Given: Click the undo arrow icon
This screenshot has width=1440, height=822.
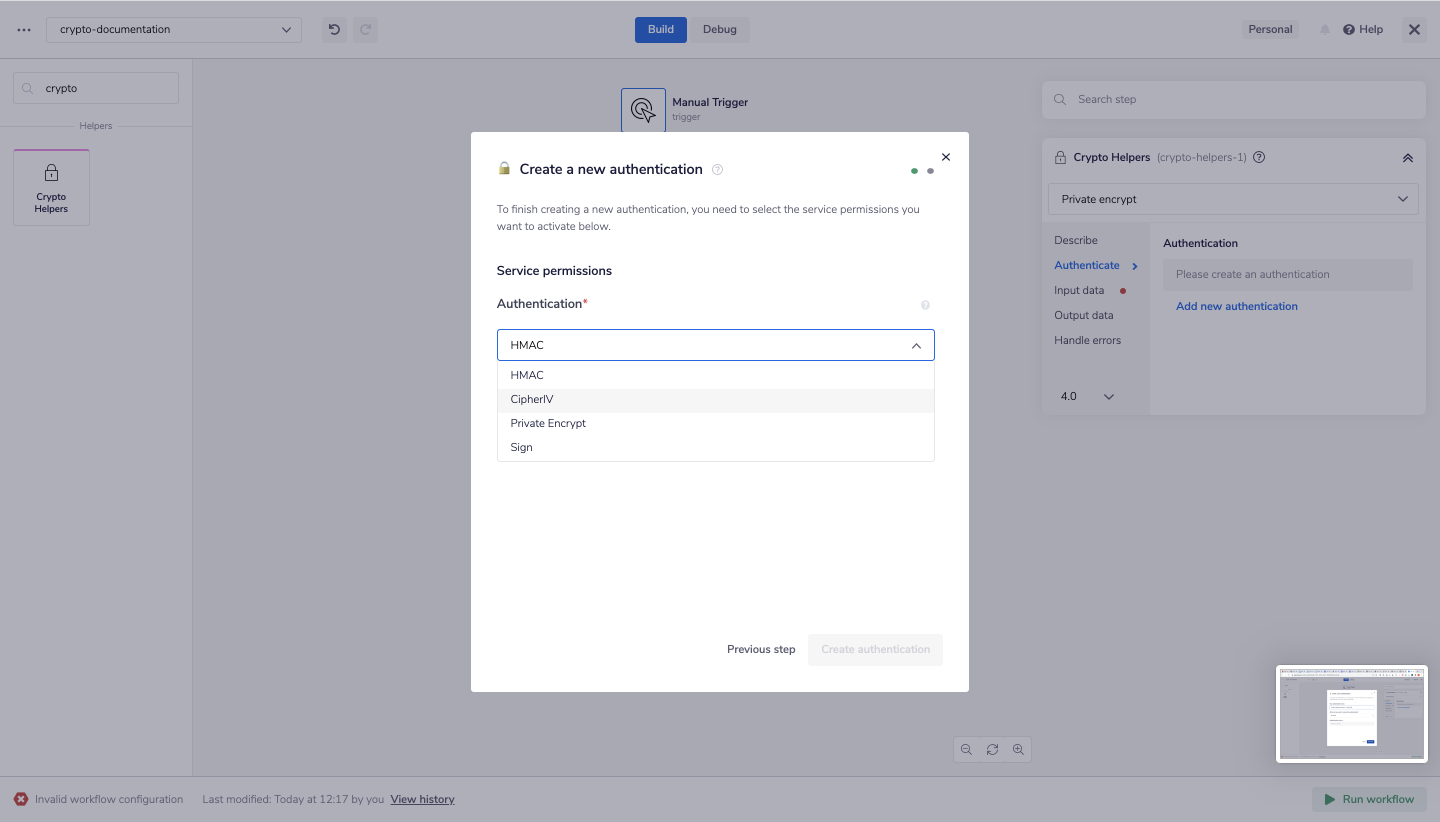Looking at the screenshot, I should [334, 29].
